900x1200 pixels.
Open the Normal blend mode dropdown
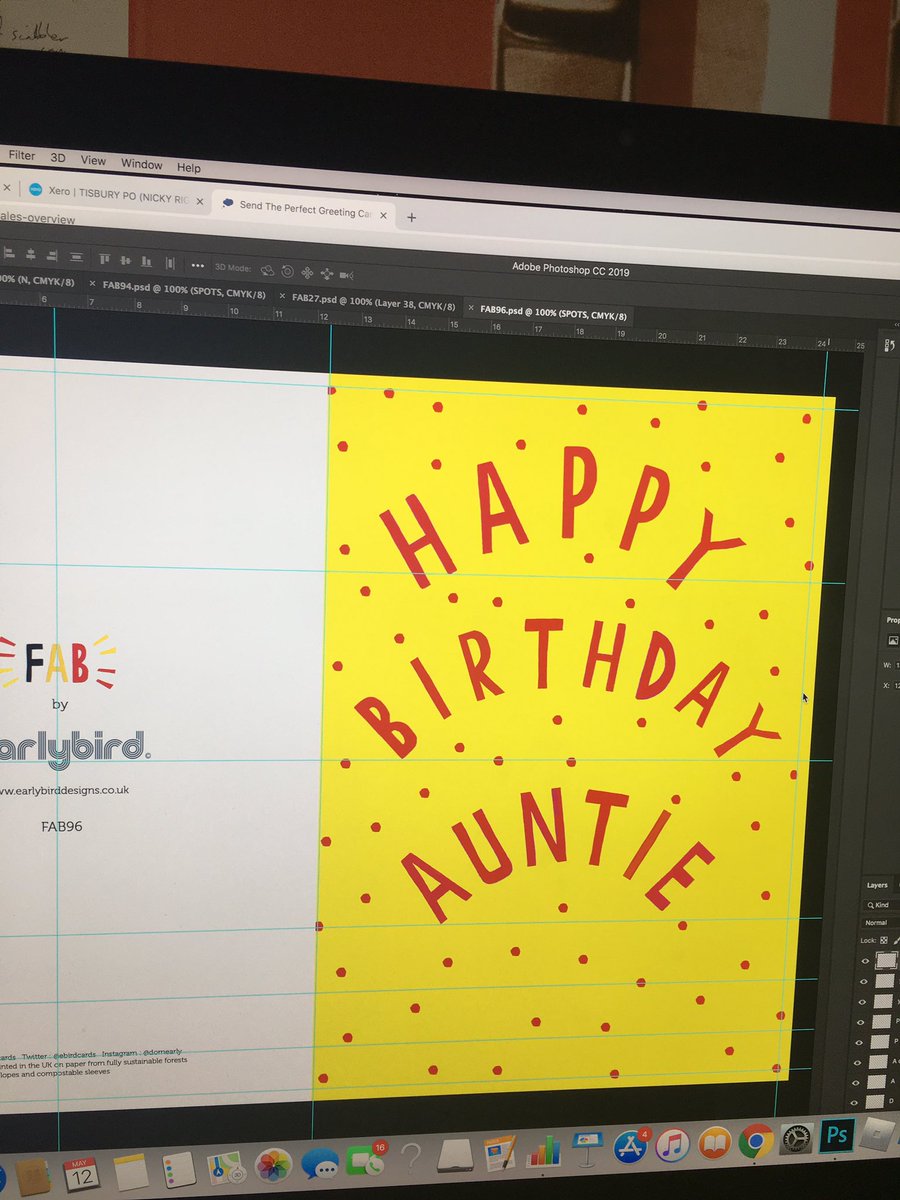[x=881, y=922]
